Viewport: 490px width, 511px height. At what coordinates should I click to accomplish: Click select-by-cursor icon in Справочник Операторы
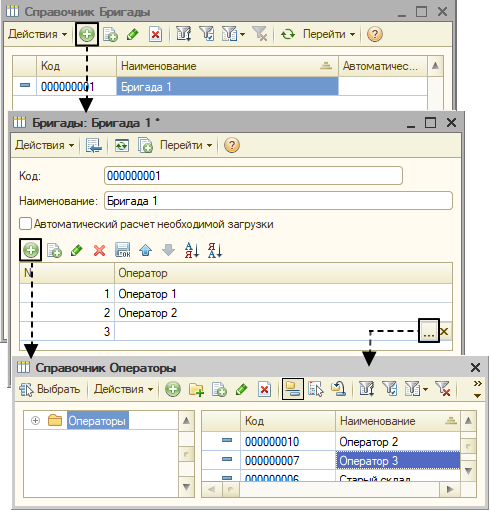[316, 389]
